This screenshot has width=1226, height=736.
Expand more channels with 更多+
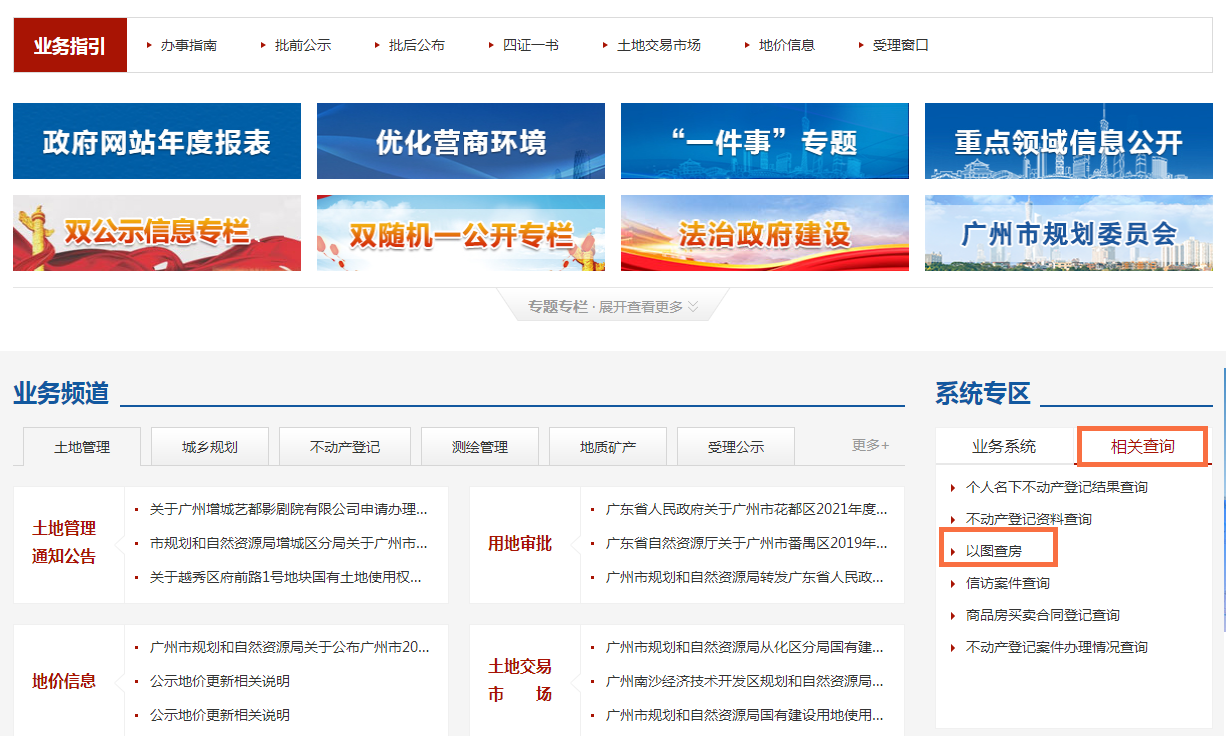click(x=870, y=445)
